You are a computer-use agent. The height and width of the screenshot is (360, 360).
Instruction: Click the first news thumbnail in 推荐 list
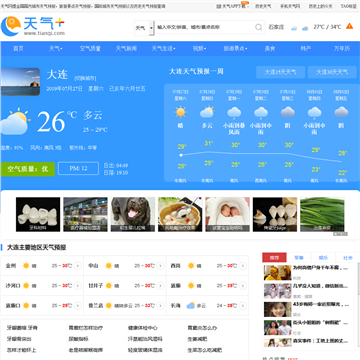277,273
